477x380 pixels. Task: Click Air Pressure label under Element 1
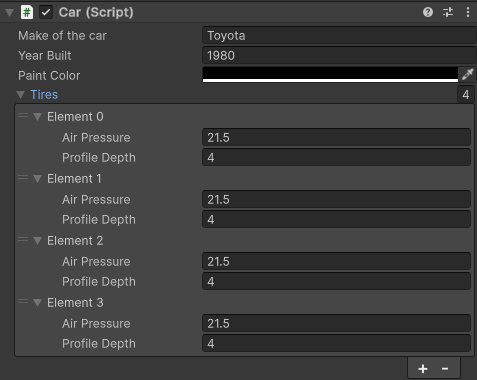(96, 200)
